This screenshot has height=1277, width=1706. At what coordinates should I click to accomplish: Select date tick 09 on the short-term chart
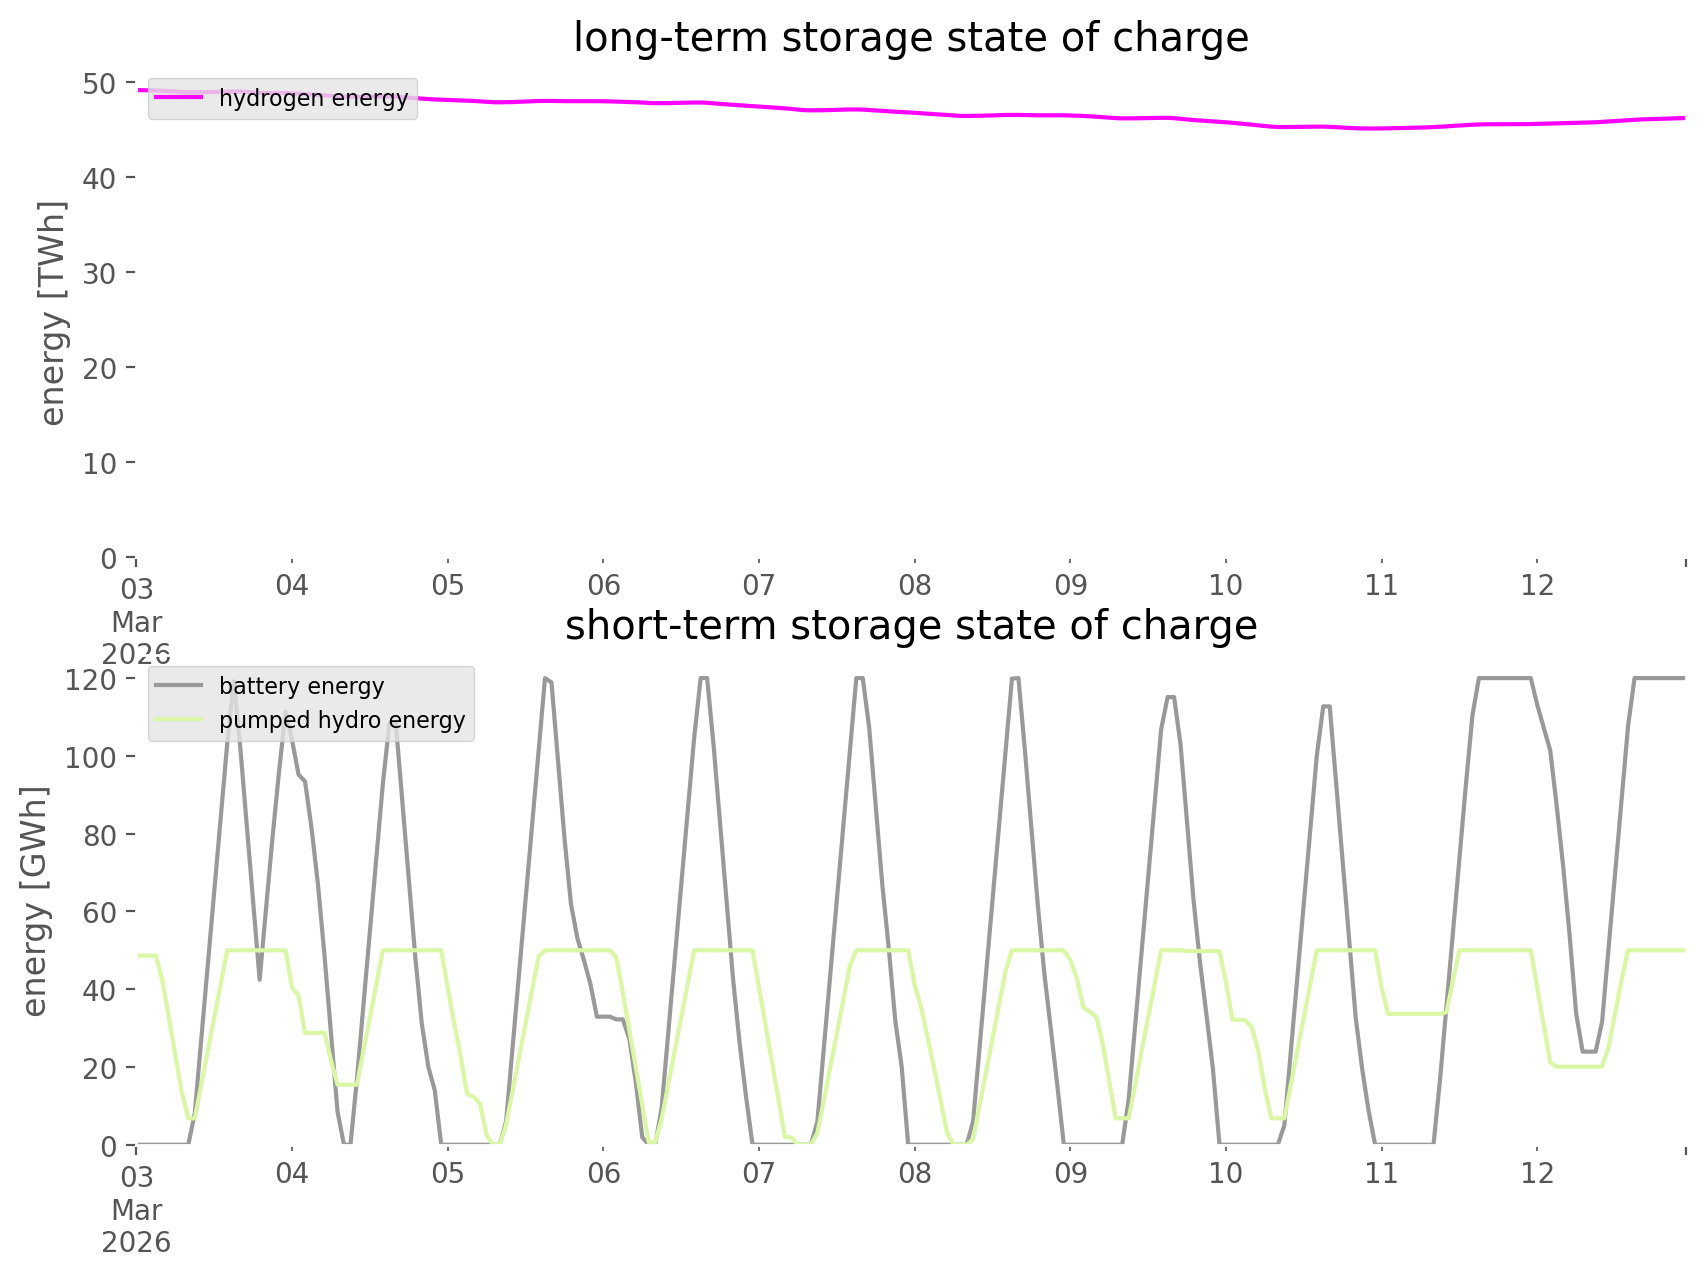(1070, 1173)
